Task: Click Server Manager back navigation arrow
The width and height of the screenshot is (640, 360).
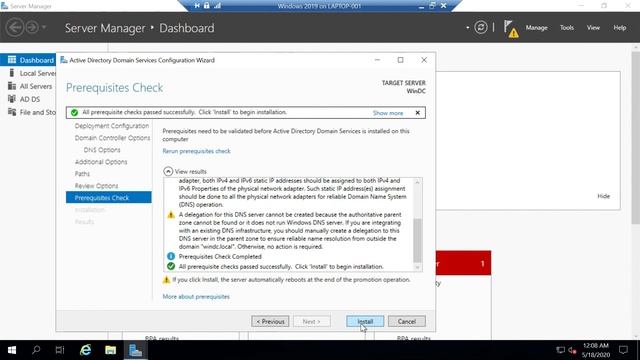Action: pyautogui.click(x=15, y=28)
